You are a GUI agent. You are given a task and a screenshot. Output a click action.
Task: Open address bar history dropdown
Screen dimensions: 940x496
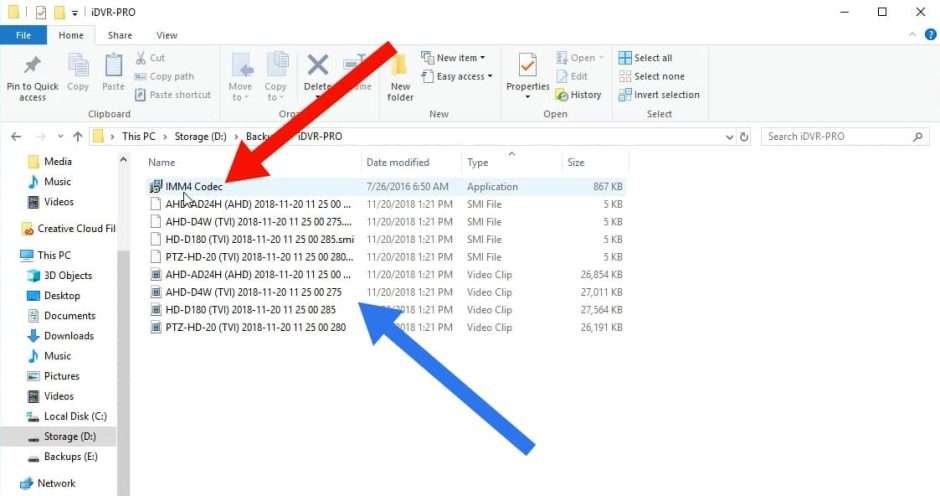[x=729, y=137]
